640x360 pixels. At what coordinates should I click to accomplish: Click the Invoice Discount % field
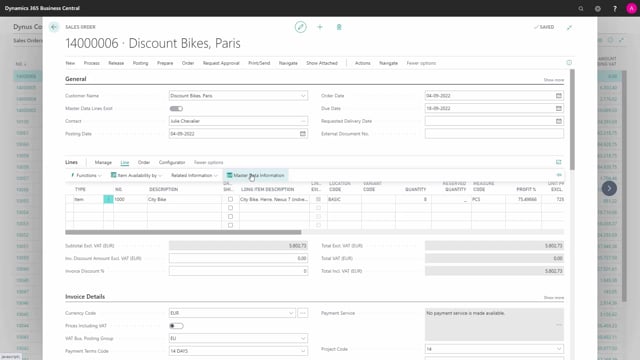click(x=238, y=271)
